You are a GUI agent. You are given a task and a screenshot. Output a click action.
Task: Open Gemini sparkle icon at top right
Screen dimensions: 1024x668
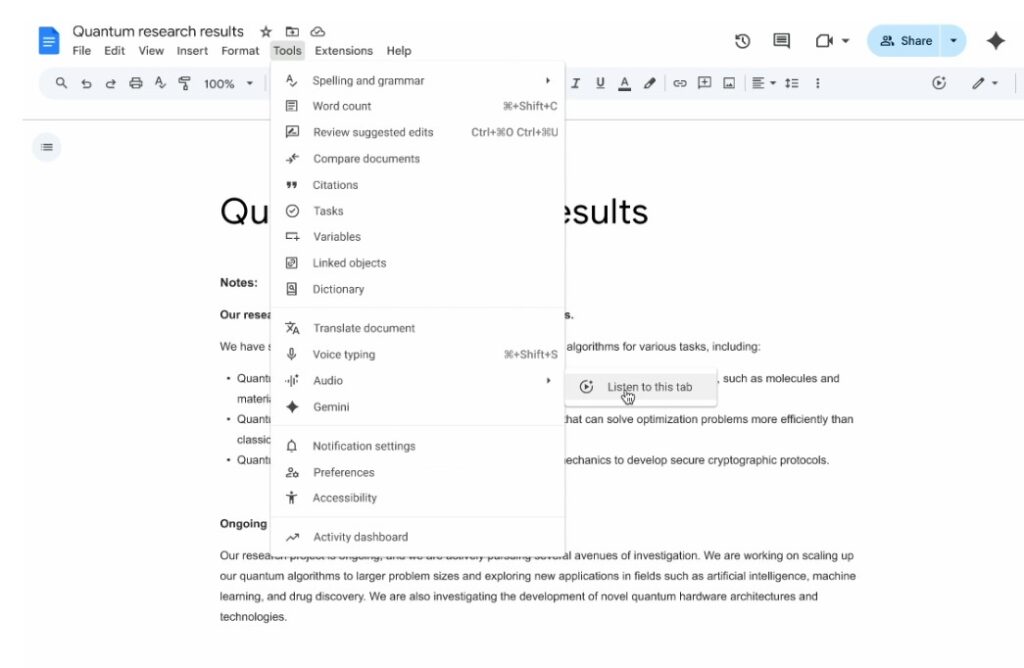995,41
